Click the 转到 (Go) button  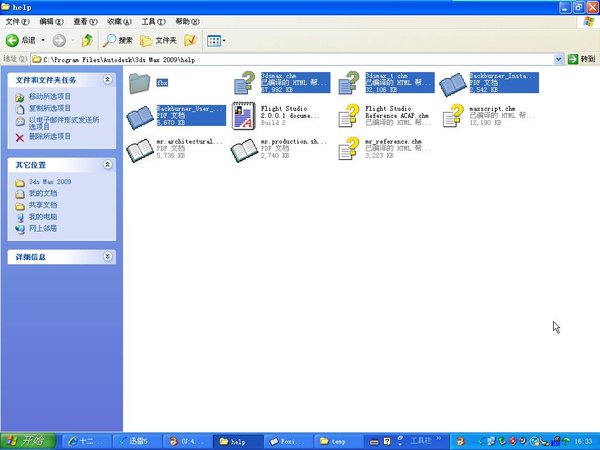[582, 59]
